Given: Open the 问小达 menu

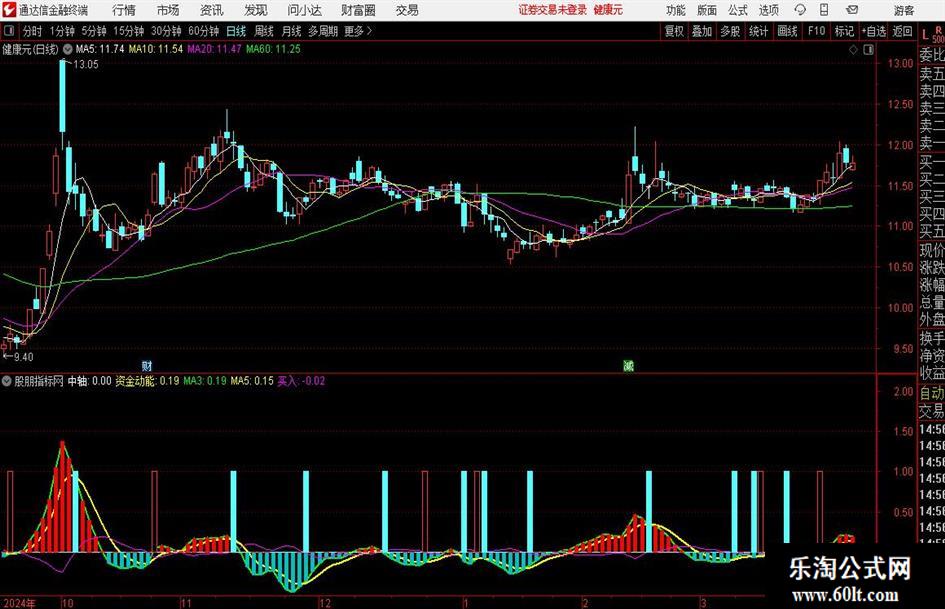Looking at the screenshot, I should 304,10.
